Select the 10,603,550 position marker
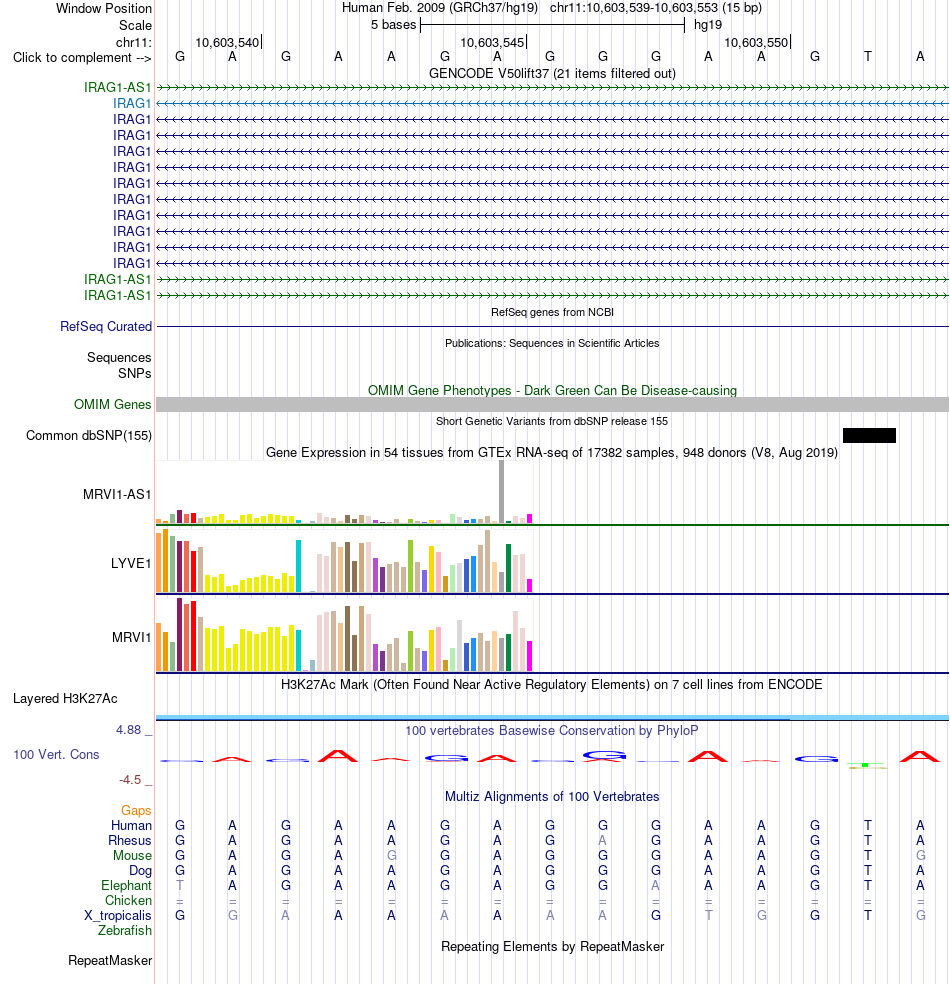This screenshot has width=950, height=984. point(756,43)
